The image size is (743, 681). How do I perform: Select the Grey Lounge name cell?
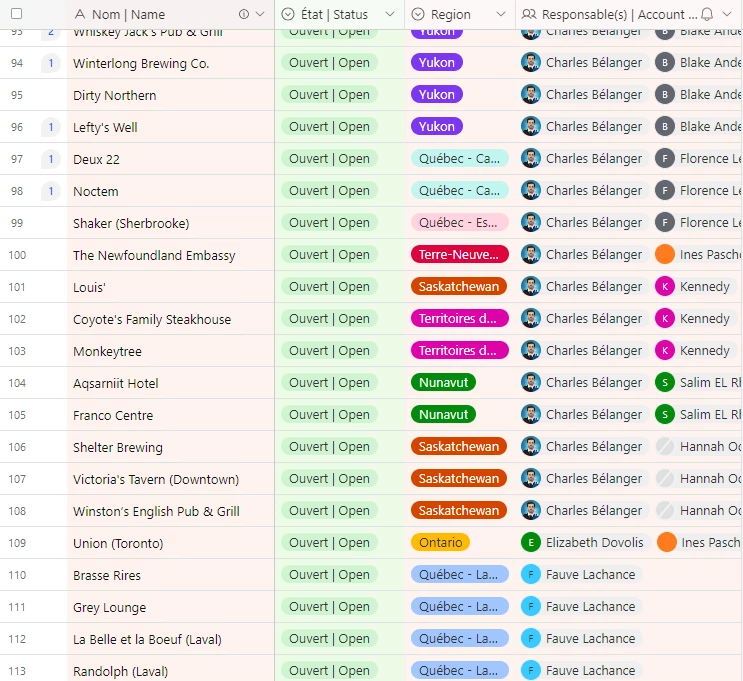(x=171, y=607)
